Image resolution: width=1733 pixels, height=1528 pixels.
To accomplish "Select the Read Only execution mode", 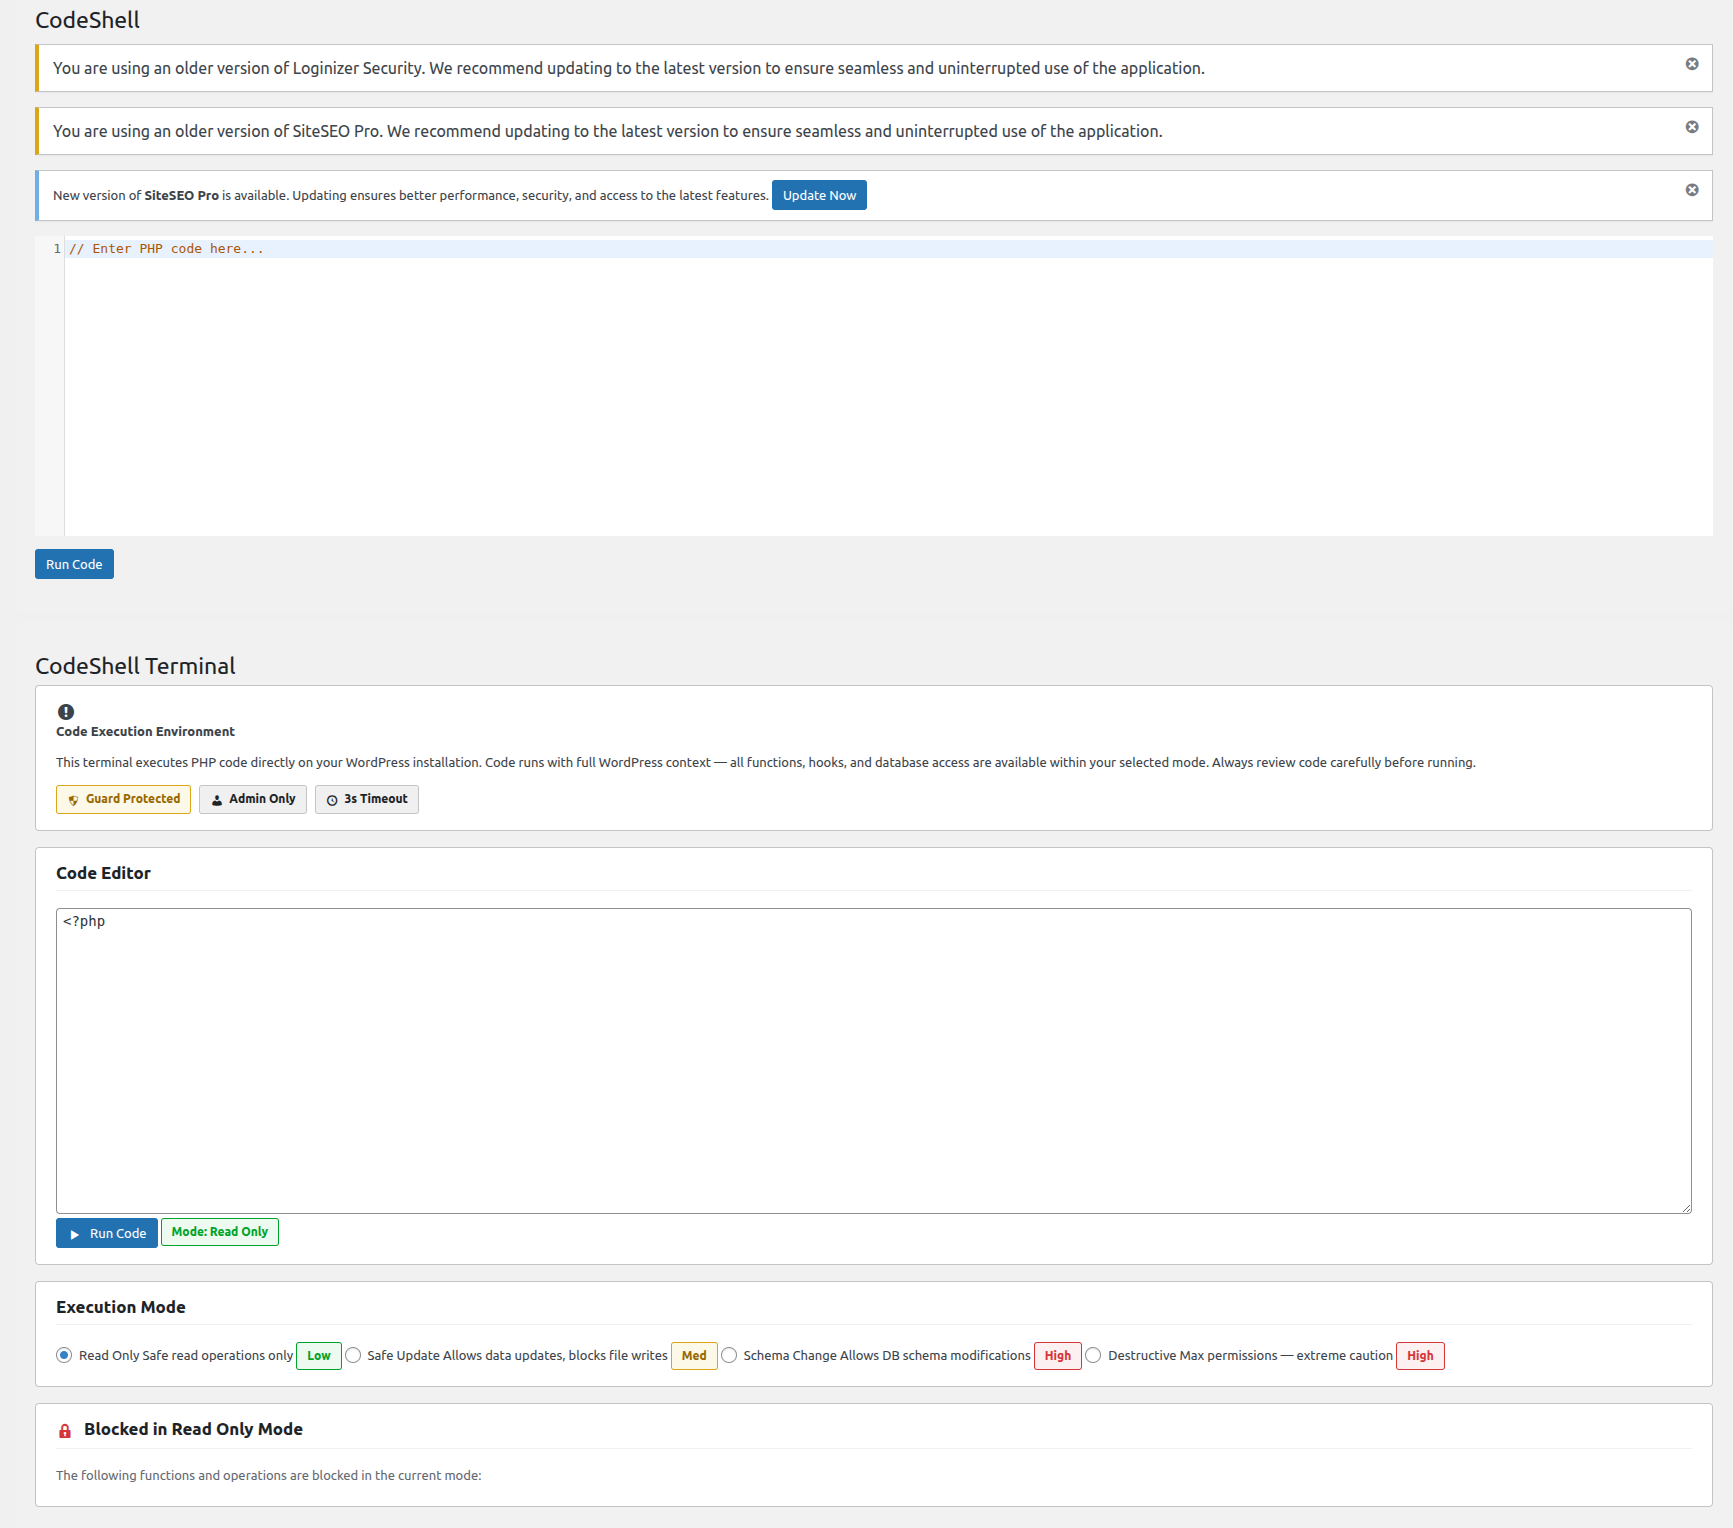I will click(x=64, y=1355).
